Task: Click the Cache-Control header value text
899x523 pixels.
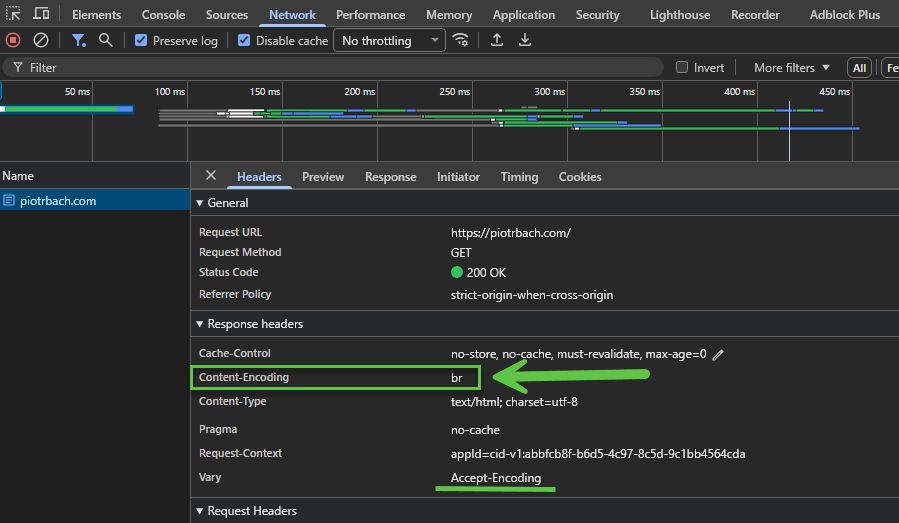Action: coord(578,354)
